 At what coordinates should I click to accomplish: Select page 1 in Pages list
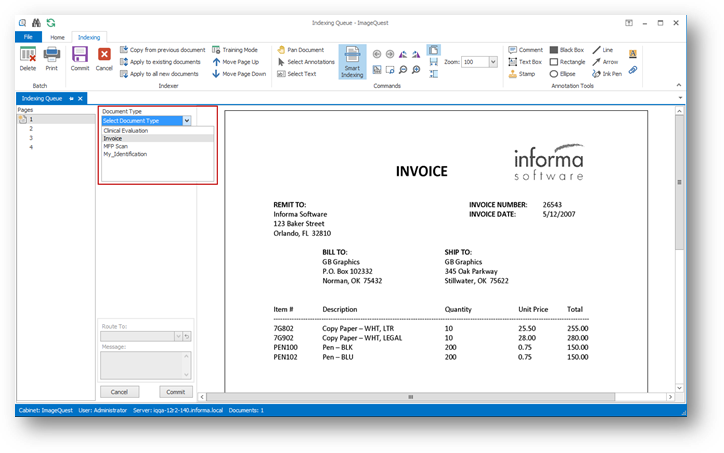coord(56,119)
